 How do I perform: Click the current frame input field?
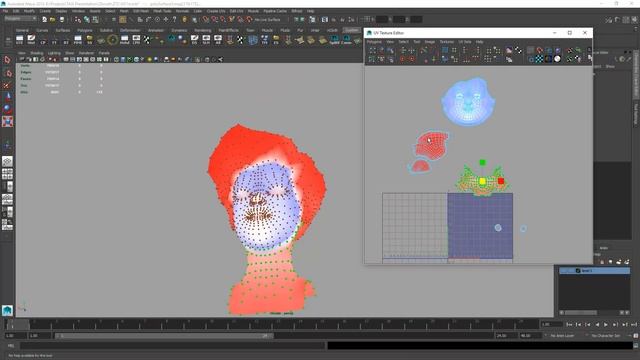(551, 324)
